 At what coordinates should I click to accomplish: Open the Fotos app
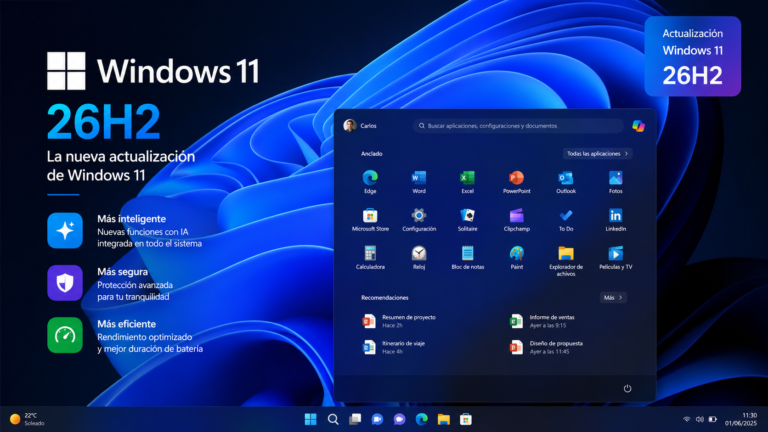tap(616, 182)
